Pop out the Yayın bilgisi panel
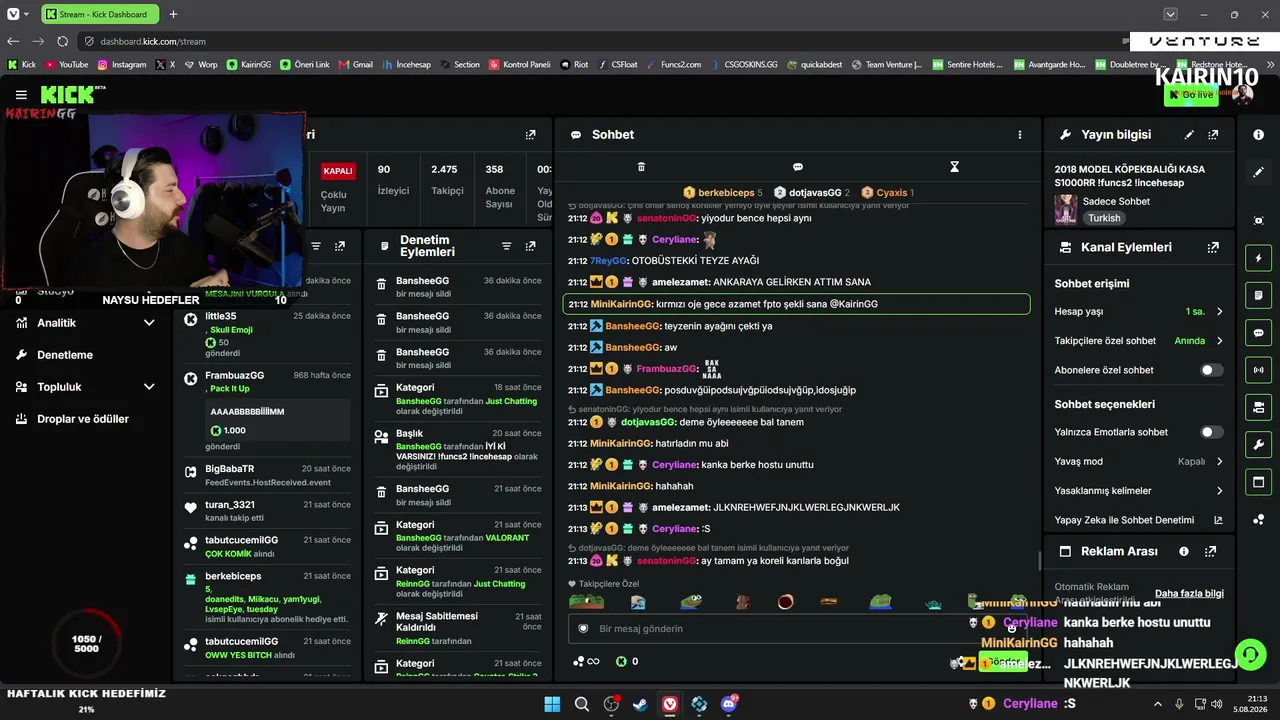 click(1213, 135)
